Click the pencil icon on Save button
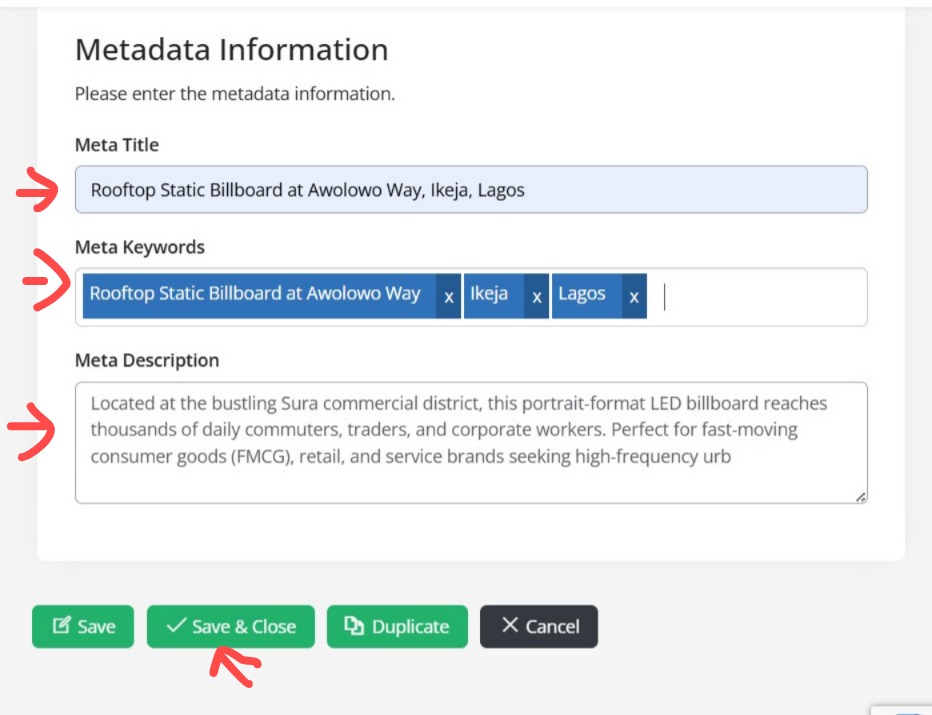This screenshot has height=715, width=932. click(x=61, y=626)
